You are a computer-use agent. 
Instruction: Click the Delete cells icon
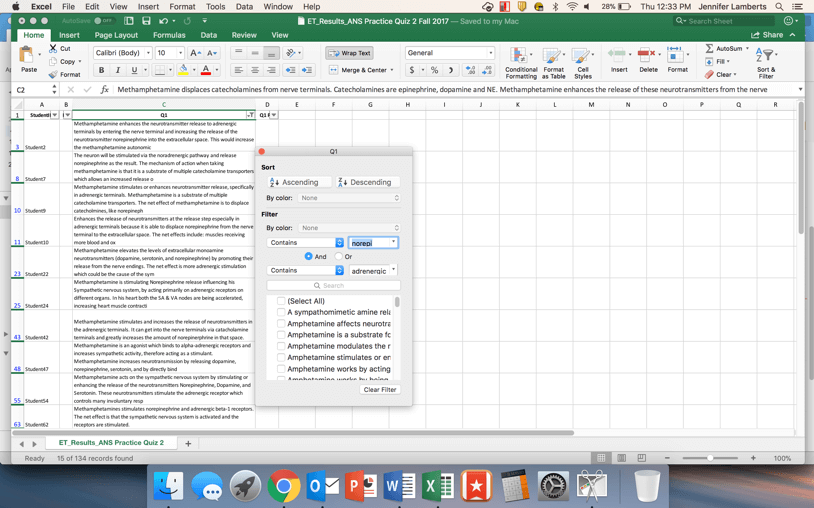click(x=646, y=54)
